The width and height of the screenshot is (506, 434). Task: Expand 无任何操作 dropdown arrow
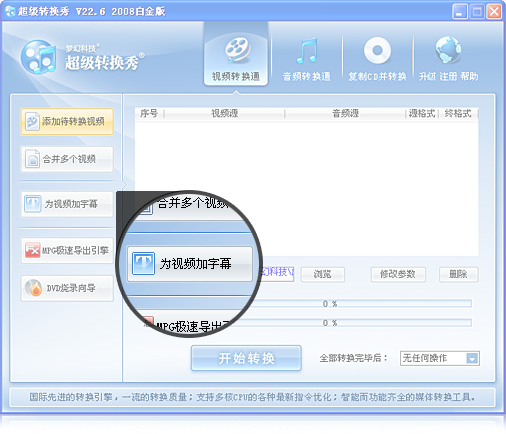472,359
